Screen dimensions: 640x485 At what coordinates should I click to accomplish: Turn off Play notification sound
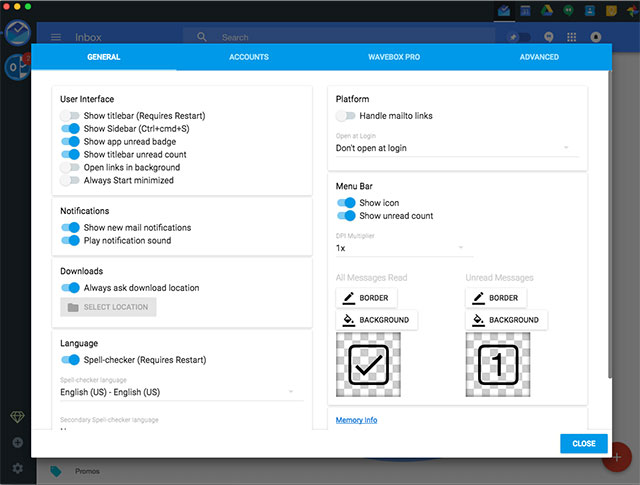pyautogui.click(x=69, y=240)
